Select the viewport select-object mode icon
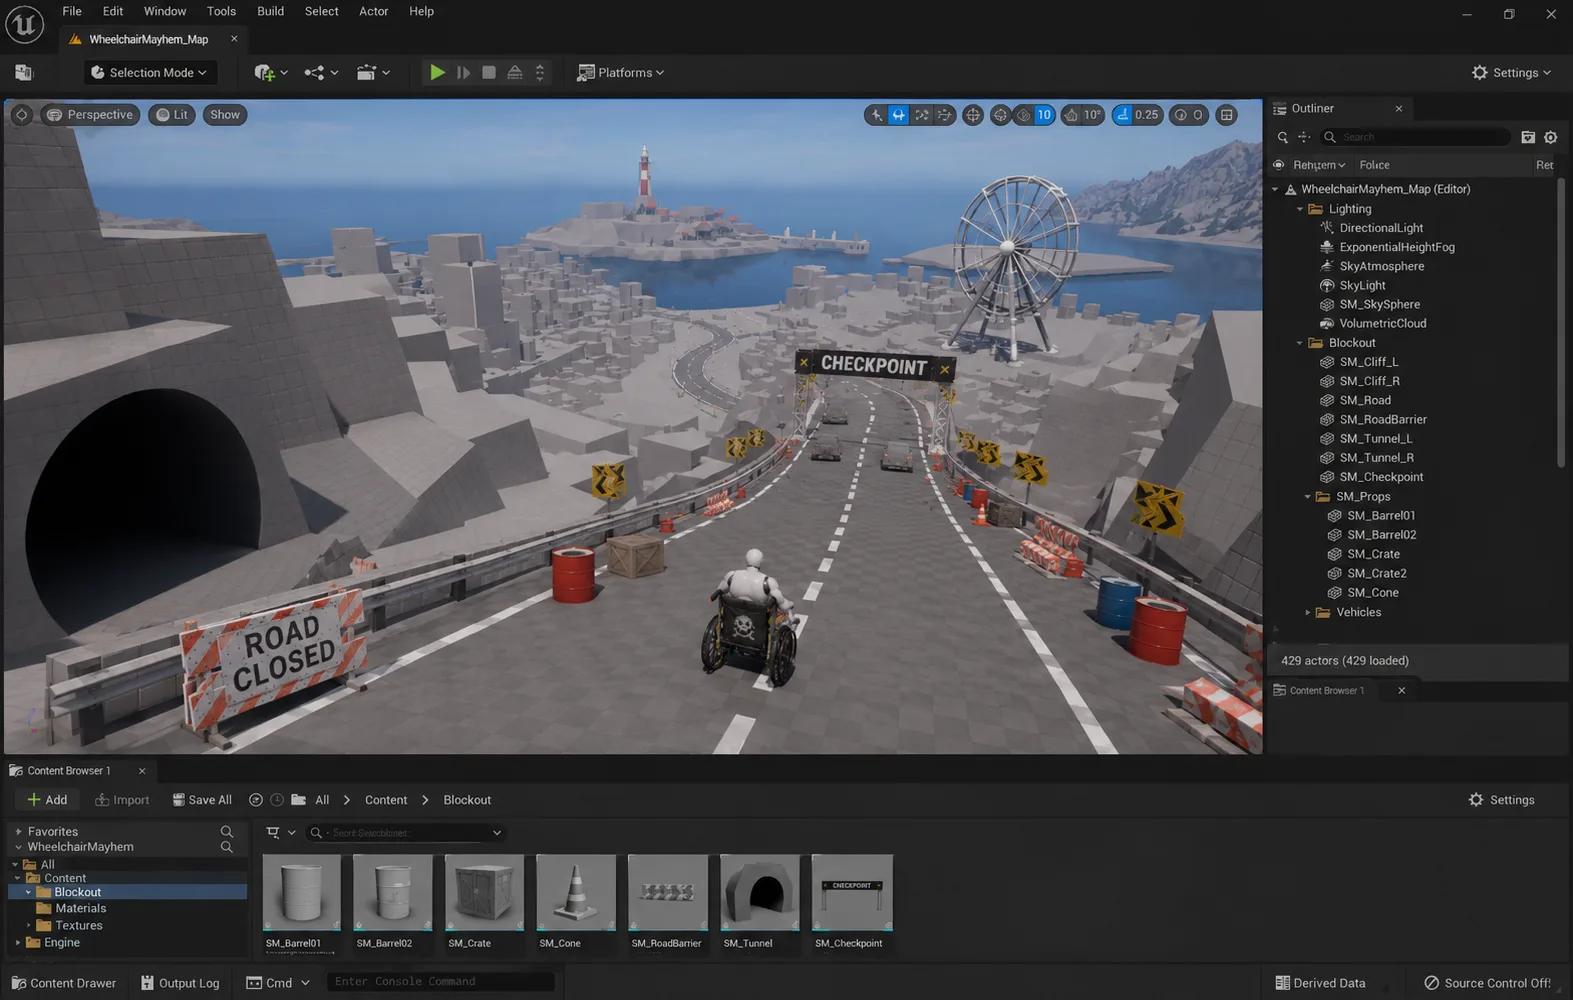The width and height of the screenshot is (1573, 1000). (877, 115)
